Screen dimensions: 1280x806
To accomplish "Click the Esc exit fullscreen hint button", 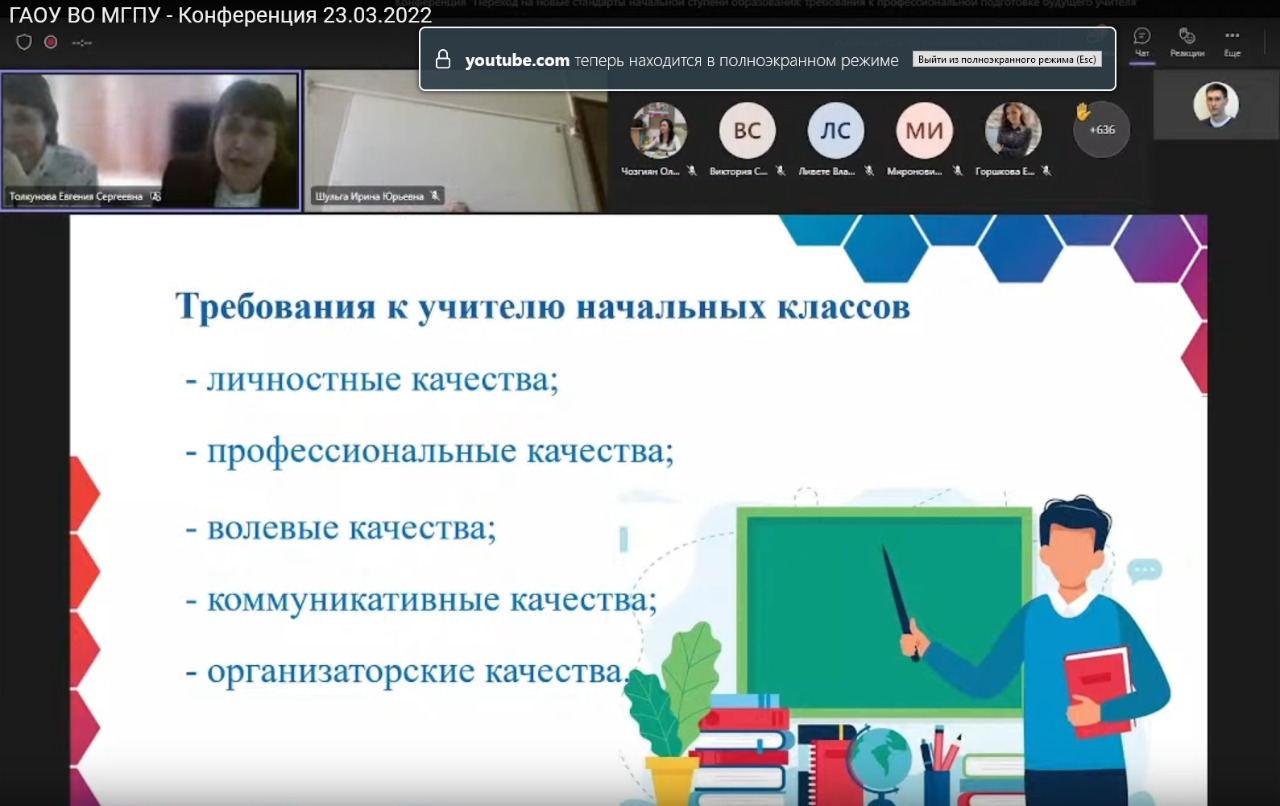I will pos(1007,60).
